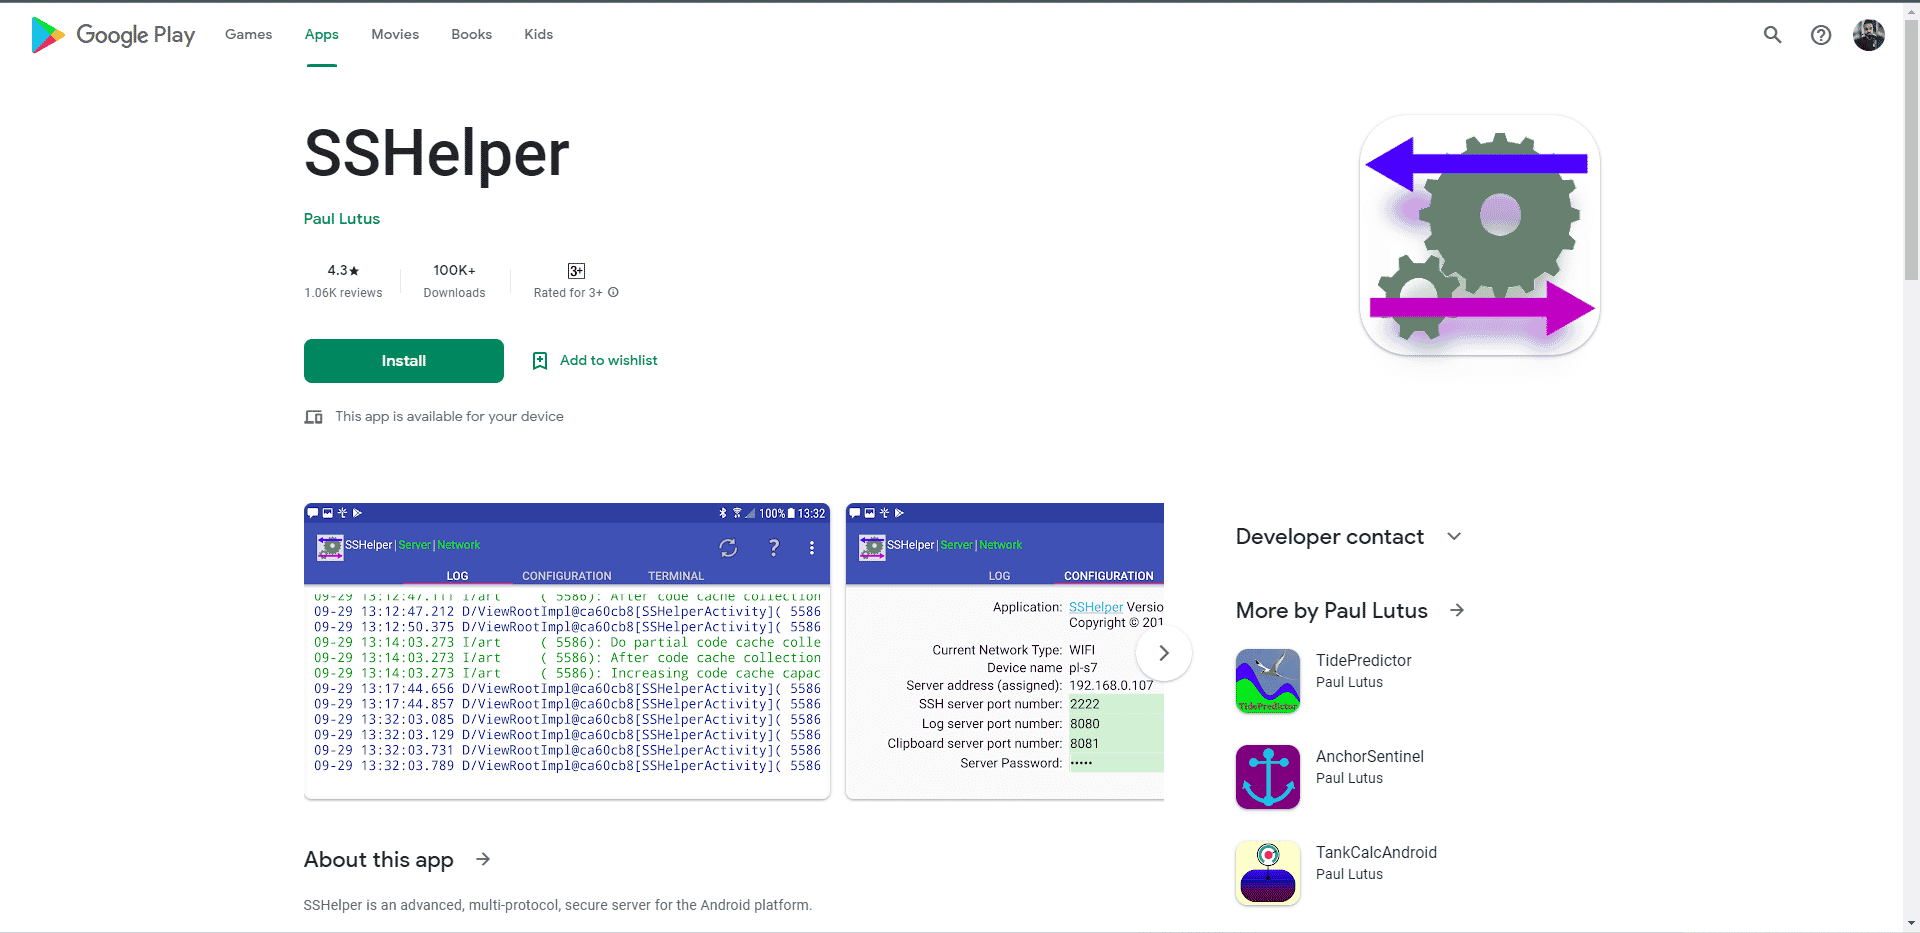Click the More by Paul Lutus heading
This screenshot has width=1920, height=933.
(x=1332, y=611)
